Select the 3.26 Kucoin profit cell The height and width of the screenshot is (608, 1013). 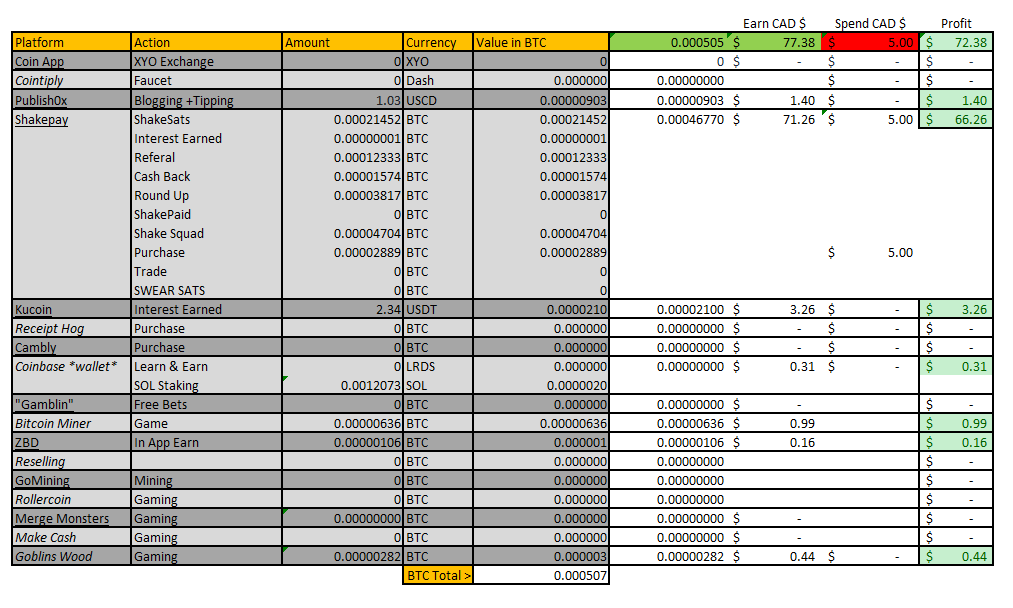click(x=956, y=309)
